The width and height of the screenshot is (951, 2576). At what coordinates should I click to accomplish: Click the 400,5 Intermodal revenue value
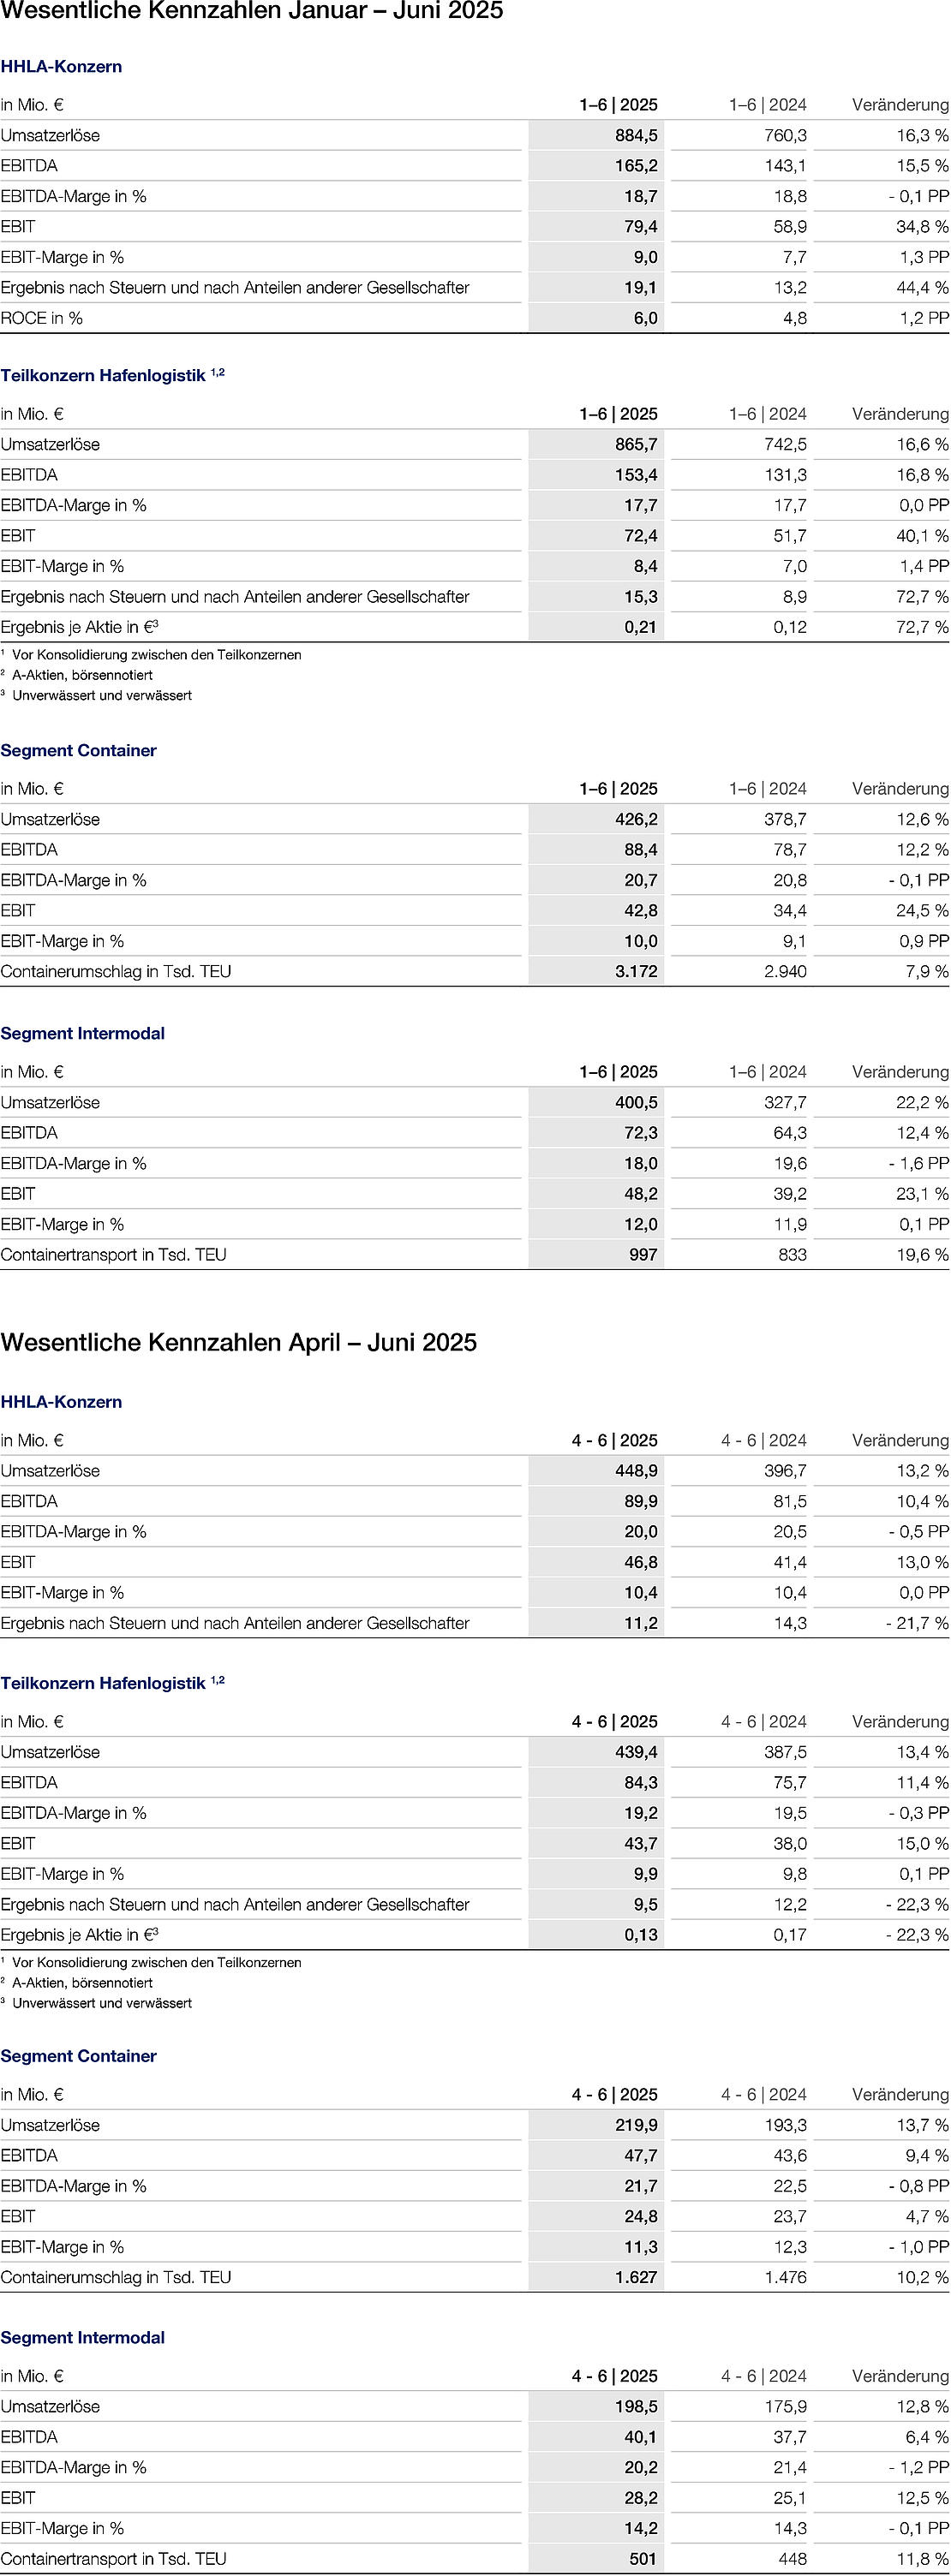pyautogui.click(x=636, y=1102)
